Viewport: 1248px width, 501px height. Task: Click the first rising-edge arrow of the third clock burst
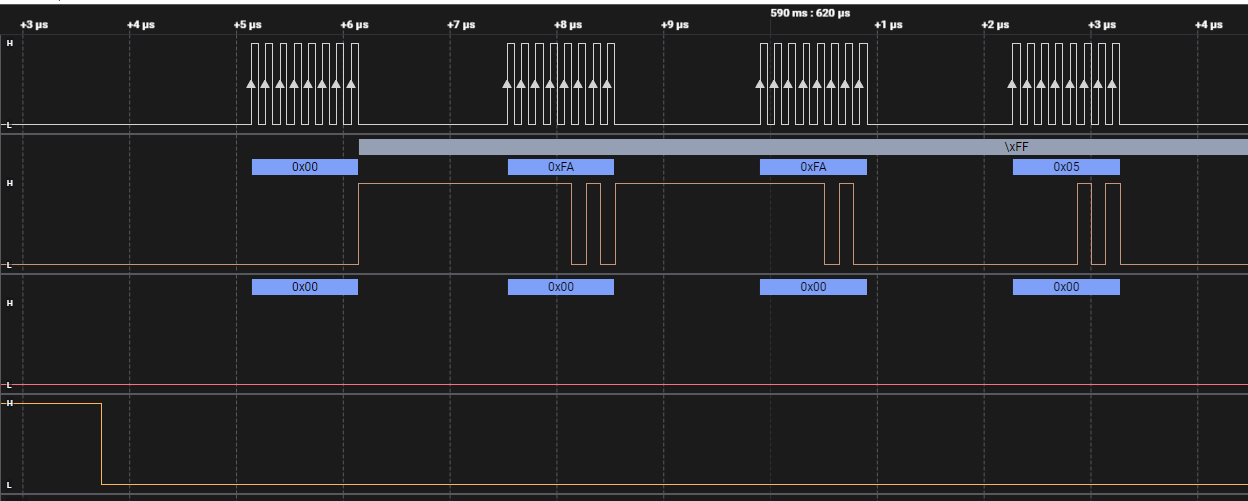point(760,84)
